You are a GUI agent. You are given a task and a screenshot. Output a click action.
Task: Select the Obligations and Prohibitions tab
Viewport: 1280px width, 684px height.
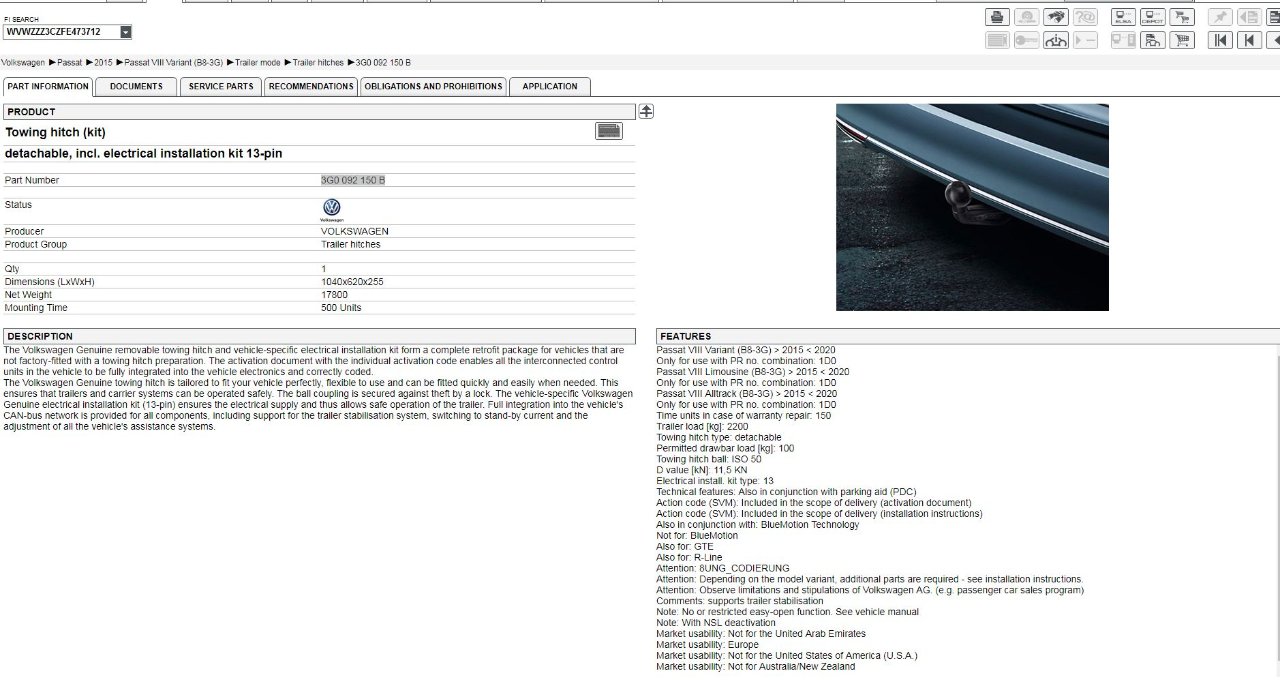pos(433,87)
